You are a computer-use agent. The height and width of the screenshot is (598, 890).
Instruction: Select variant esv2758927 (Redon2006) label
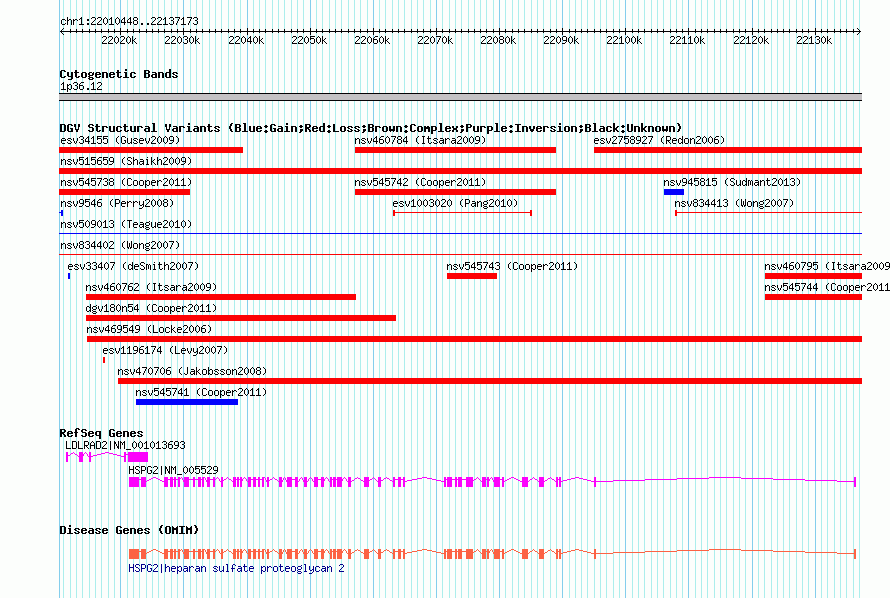pos(659,140)
